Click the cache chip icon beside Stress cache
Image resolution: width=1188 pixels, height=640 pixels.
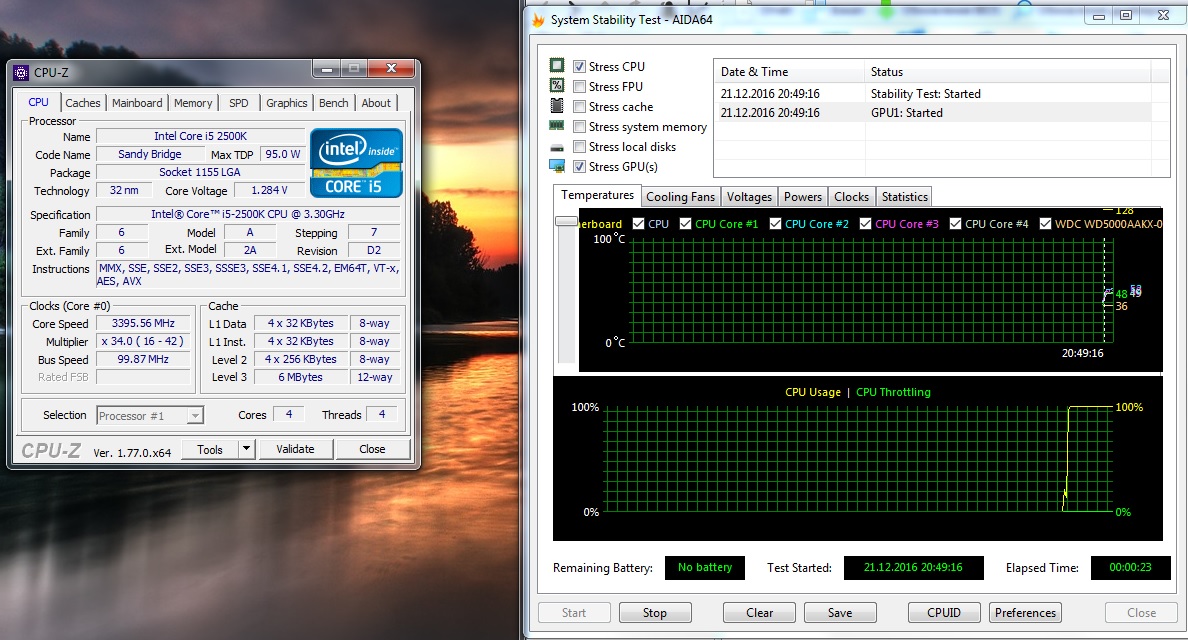(557, 106)
